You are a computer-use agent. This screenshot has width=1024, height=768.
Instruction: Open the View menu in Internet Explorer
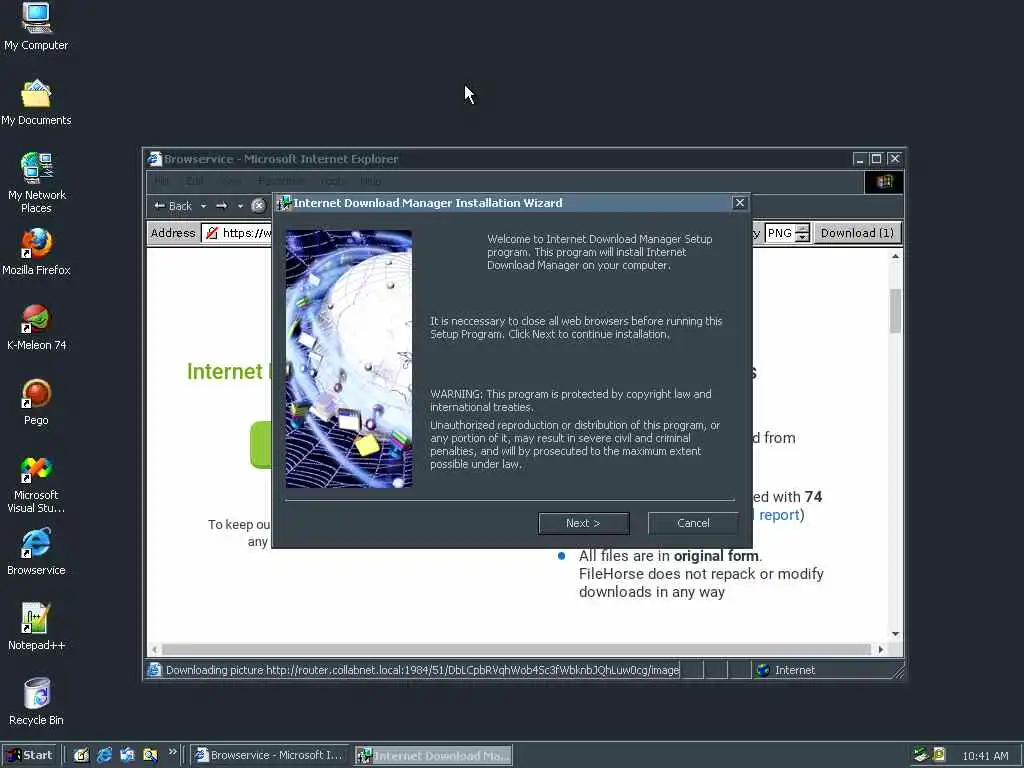[x=230, y=181]
